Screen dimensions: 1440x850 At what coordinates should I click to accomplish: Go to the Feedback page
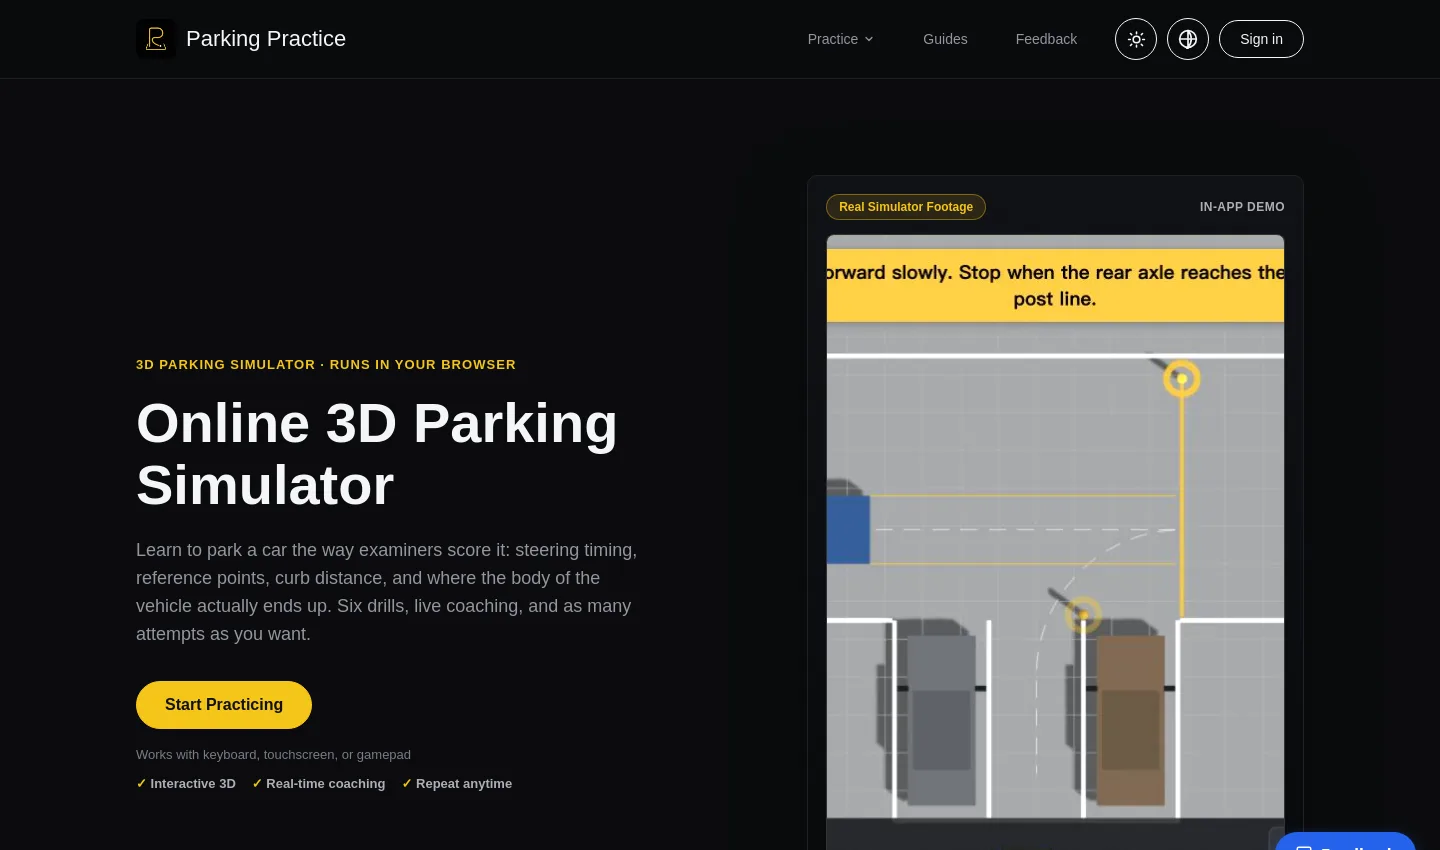tap(1046, 39)
